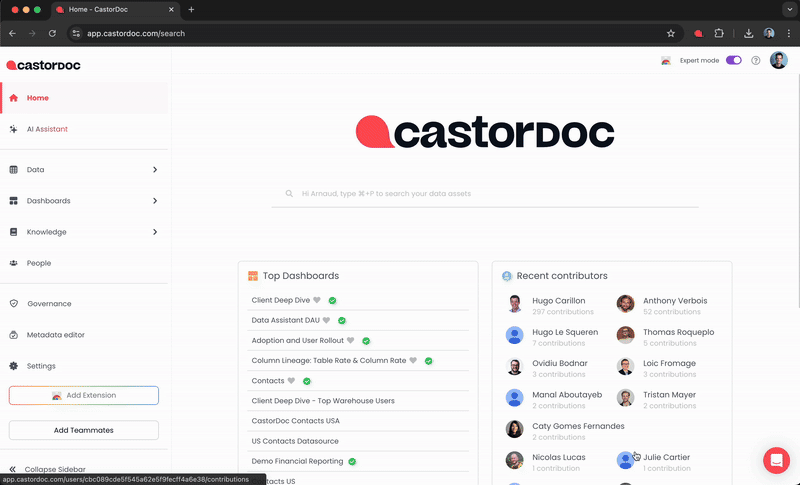
Task: Click the Dashboards icon in sidebar
Action: pyautogui.click(x=14, y=201)
